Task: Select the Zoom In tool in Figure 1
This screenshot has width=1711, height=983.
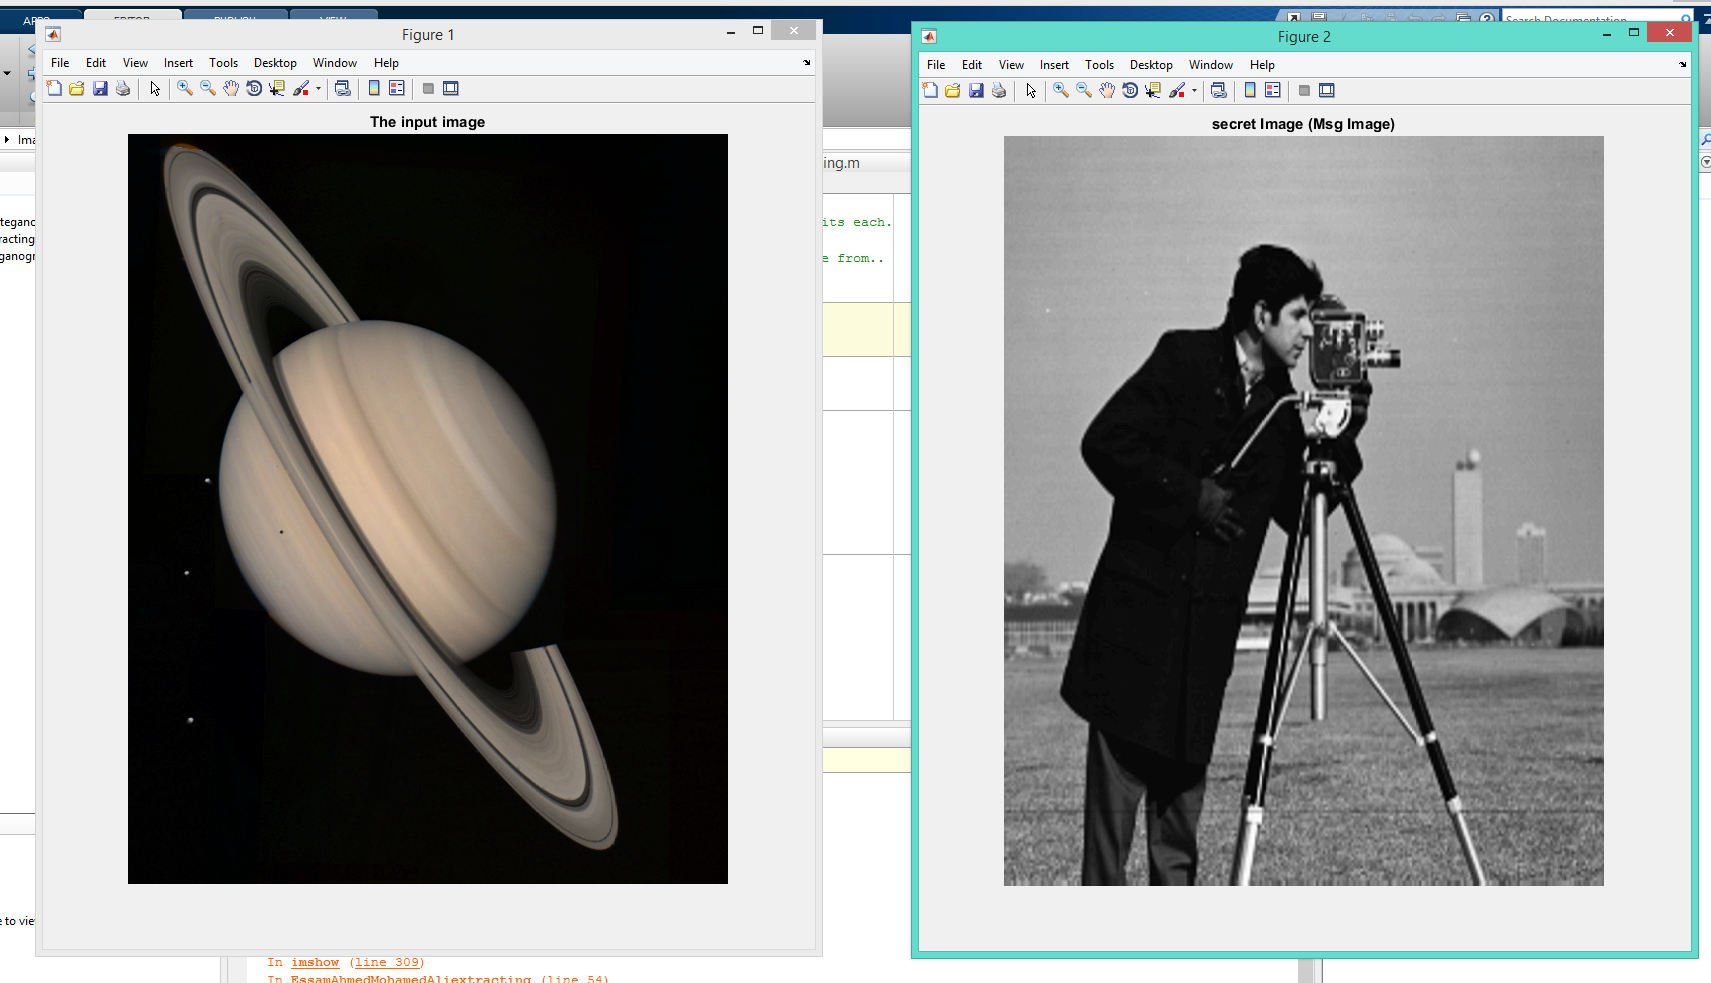Action: pyautogui.click(x=183, y=88)
